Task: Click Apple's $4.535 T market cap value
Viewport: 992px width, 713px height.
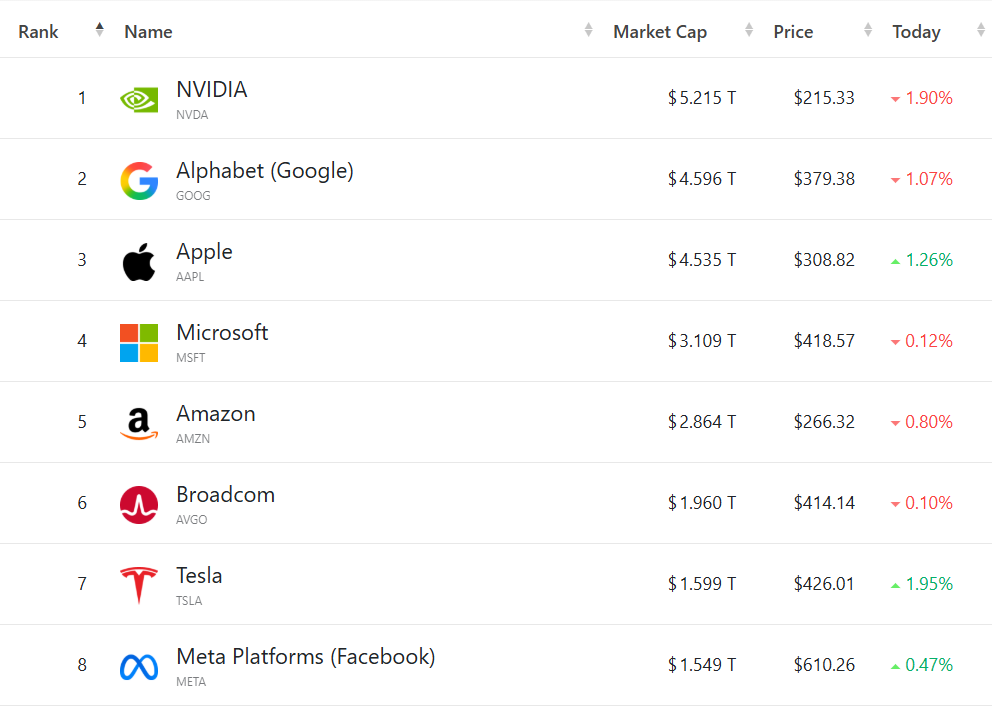Action: pos(702,260)
